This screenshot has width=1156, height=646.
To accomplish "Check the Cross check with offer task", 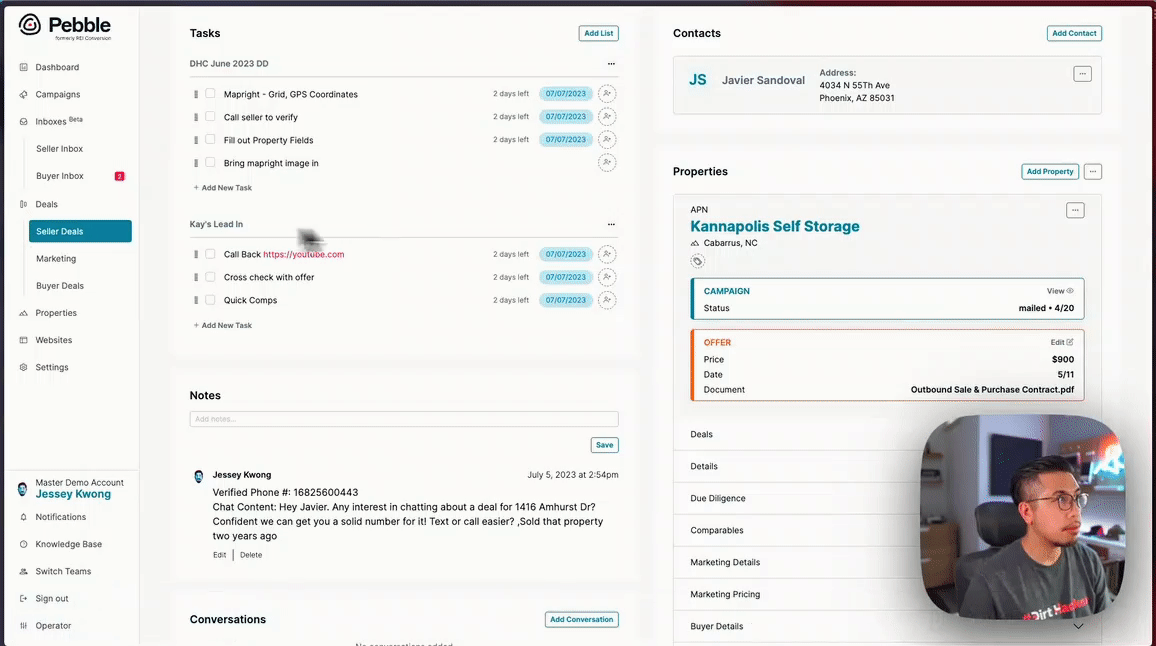I will pyautogui.click(x=210, y=277).
